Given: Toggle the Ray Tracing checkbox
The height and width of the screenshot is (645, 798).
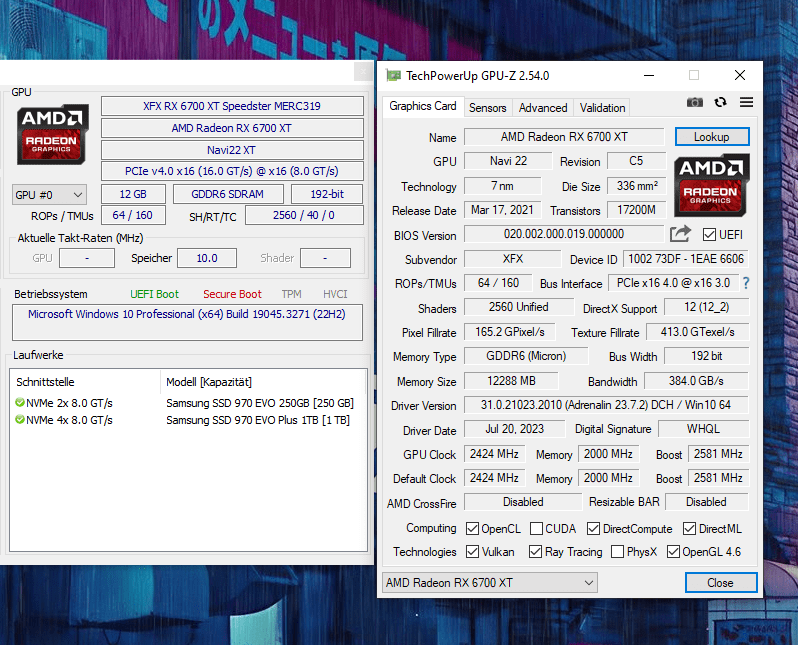Looking at the screenshot, I should point(535,551).
